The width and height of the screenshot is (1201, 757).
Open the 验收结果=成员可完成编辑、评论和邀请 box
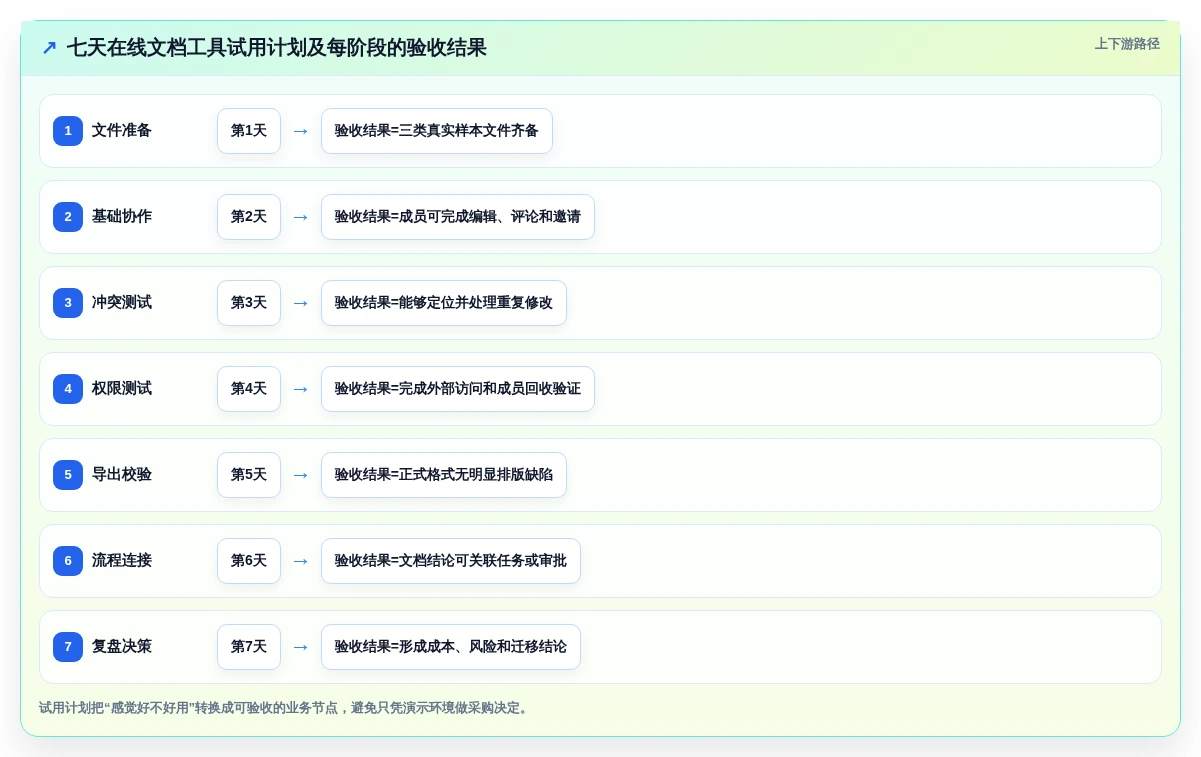458,217
